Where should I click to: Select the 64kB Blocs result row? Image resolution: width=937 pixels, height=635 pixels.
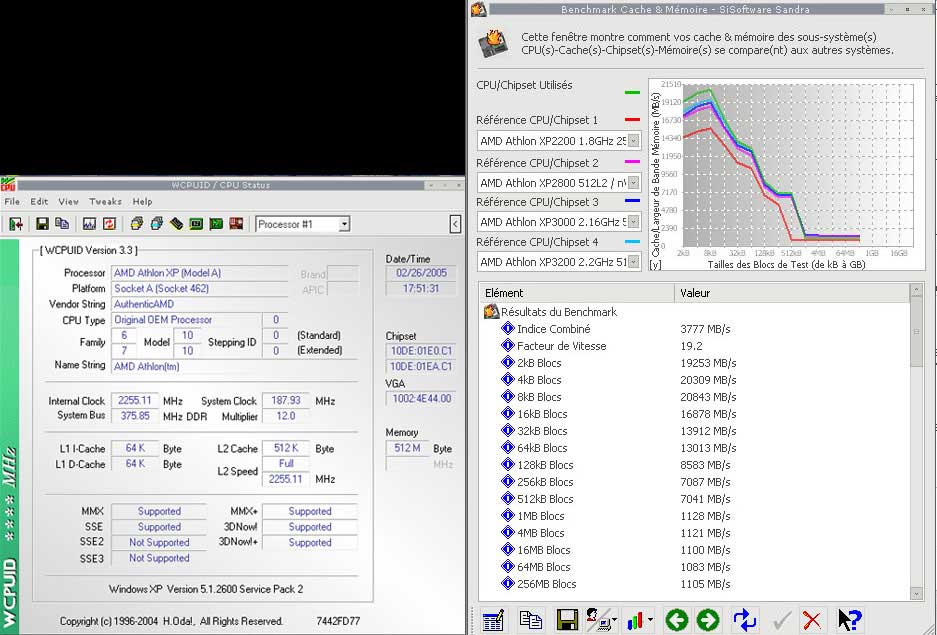tap(696, 447)
